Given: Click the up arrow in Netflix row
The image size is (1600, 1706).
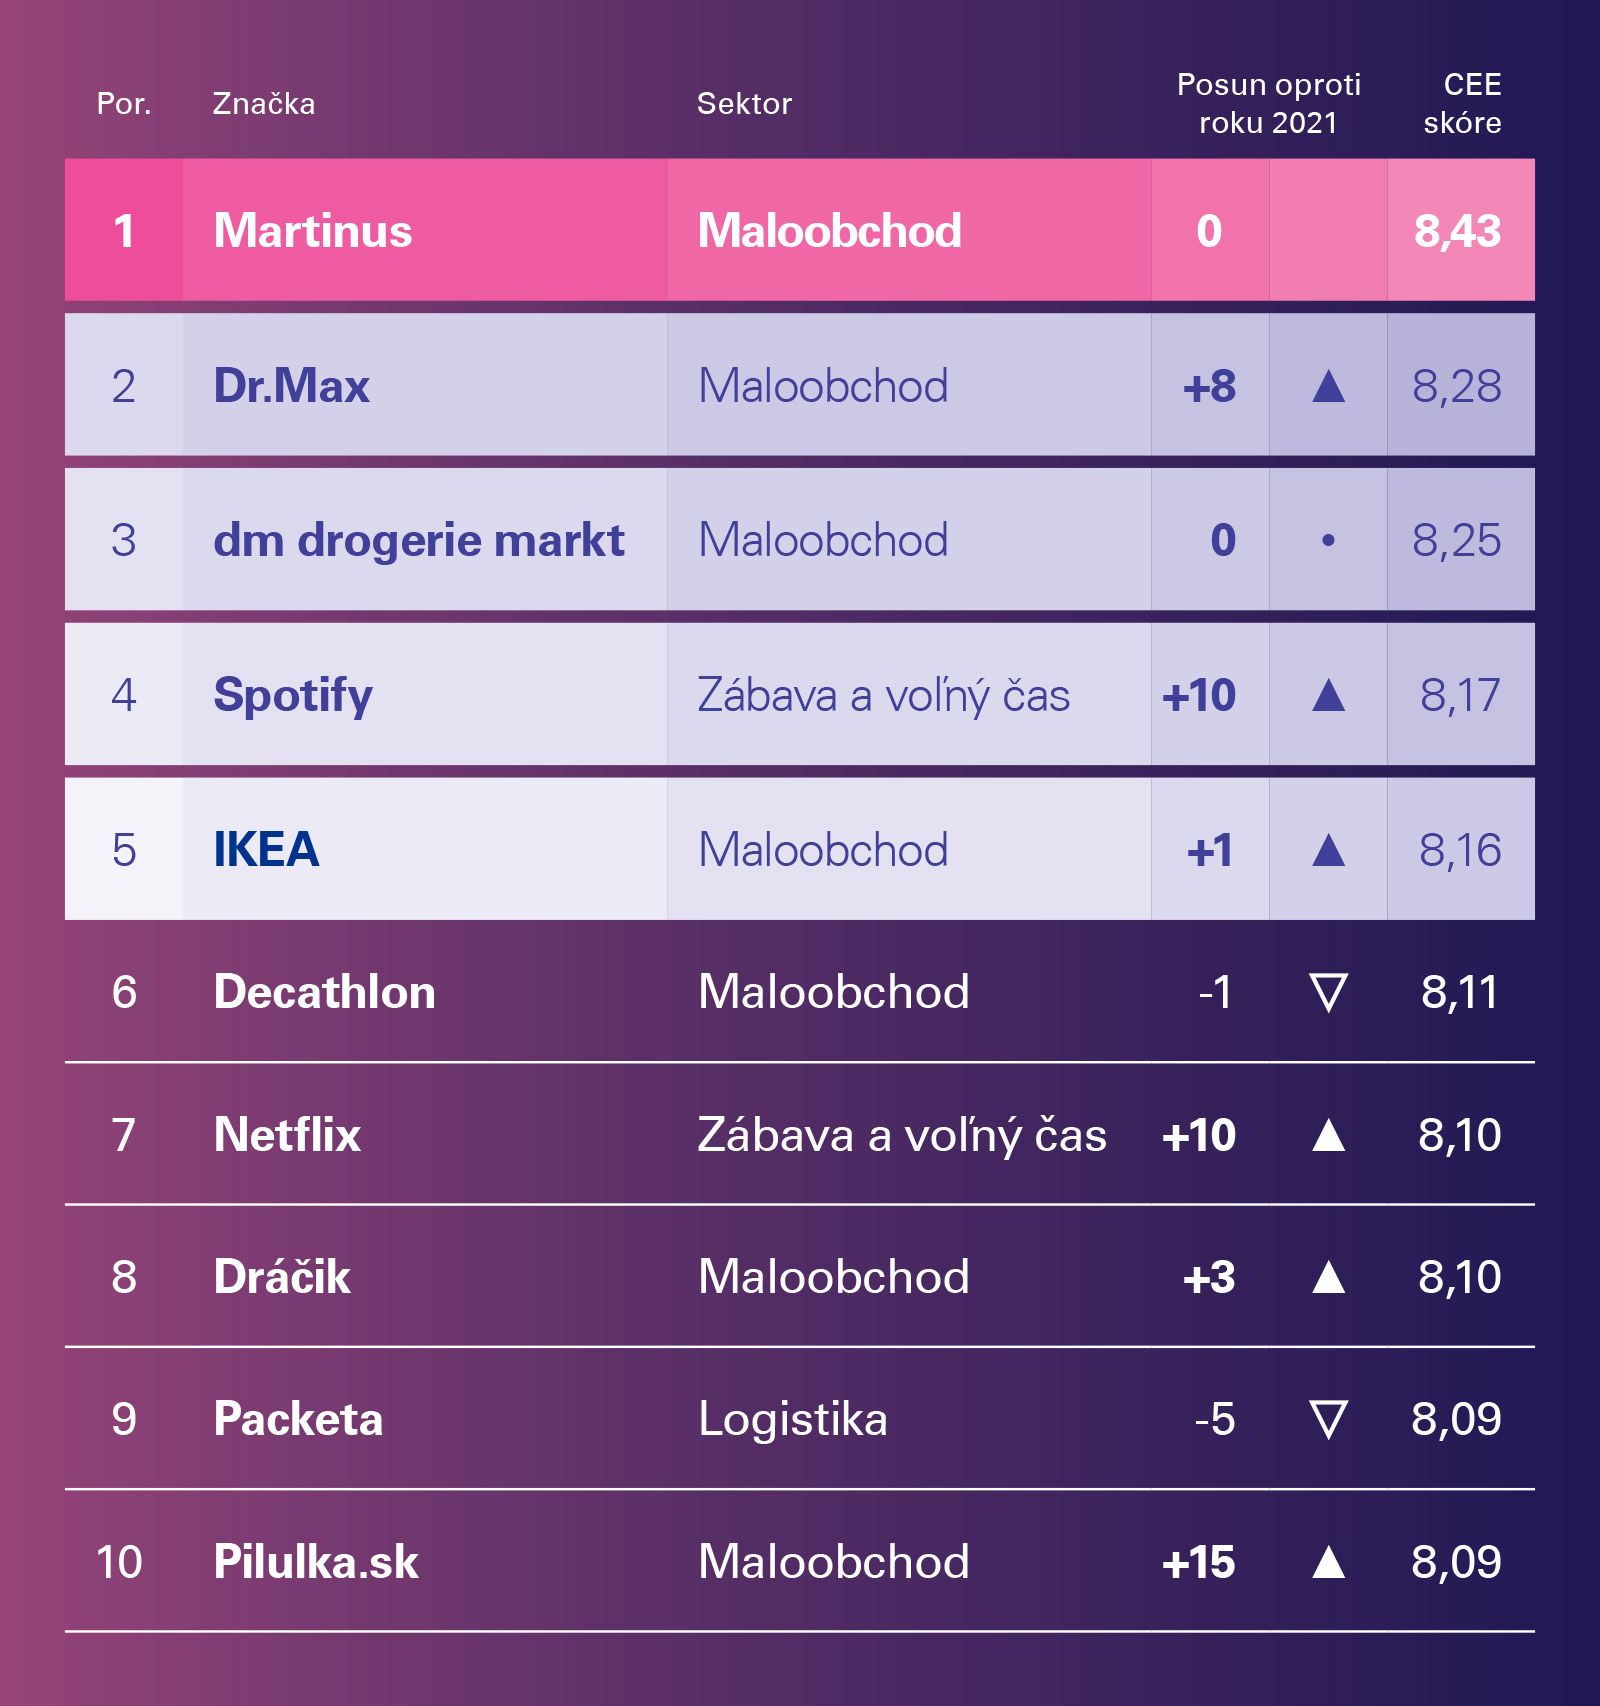Looking at the screenshot, I should [1328, 1135].
